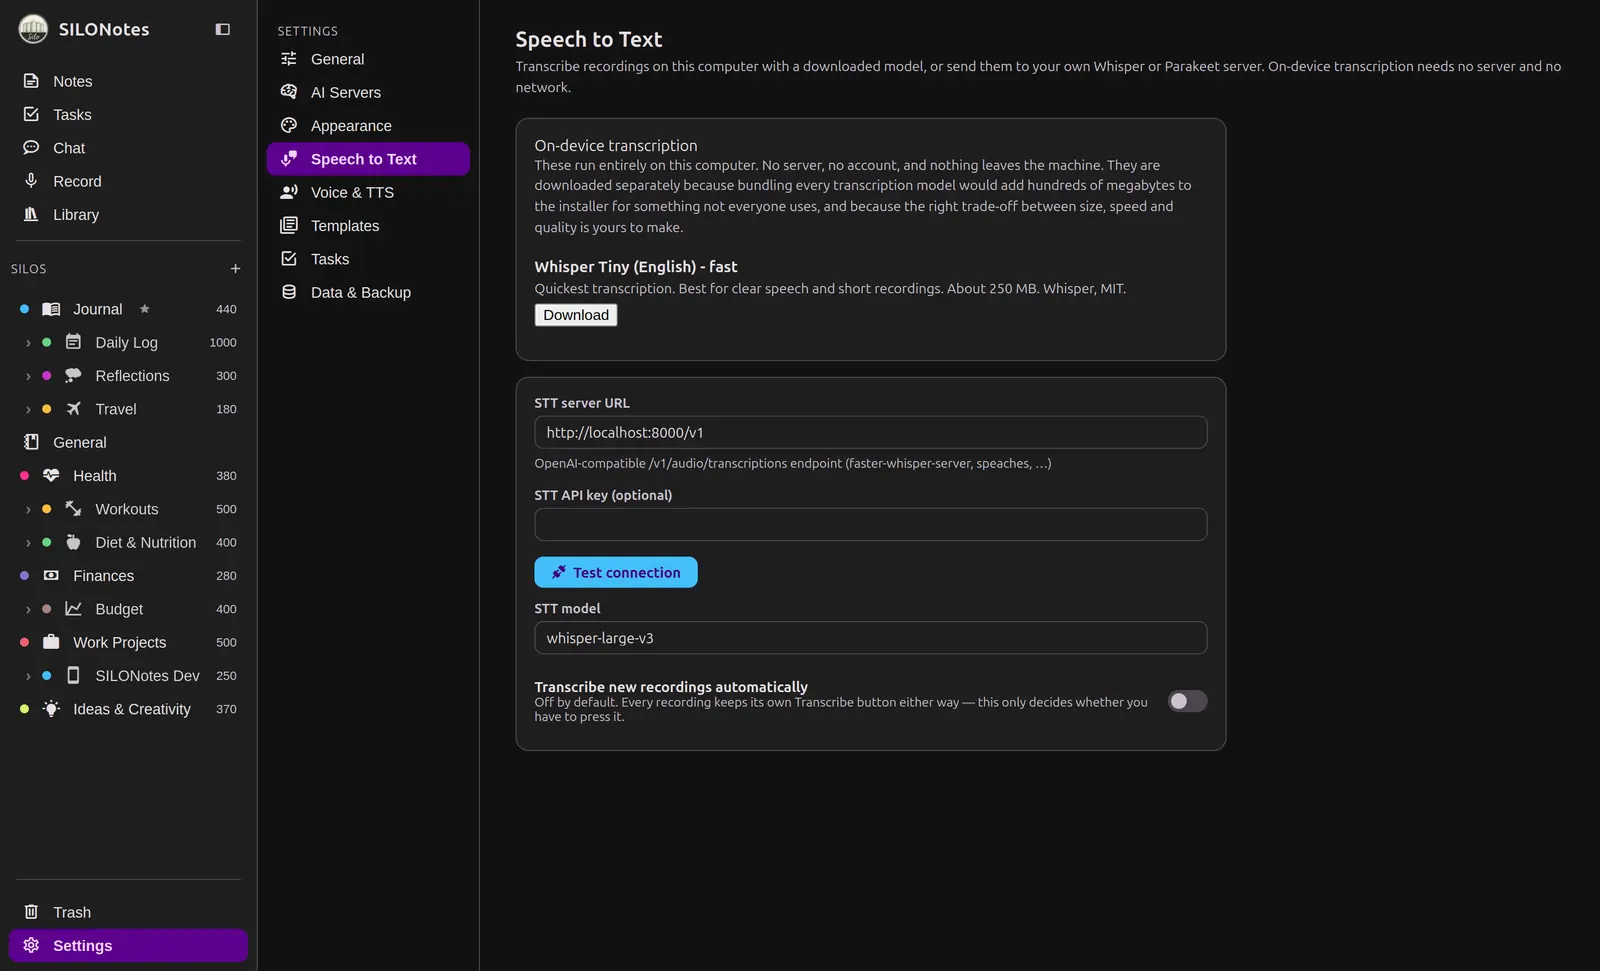Click the SILONotes logo icon

[33, 29]
